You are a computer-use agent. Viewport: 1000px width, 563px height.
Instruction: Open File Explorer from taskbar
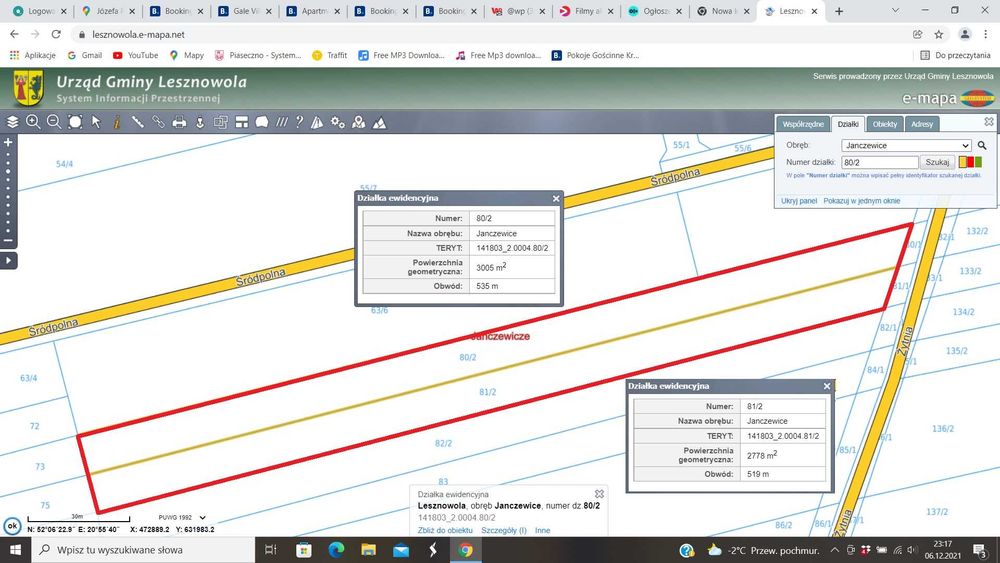[369, 550]
